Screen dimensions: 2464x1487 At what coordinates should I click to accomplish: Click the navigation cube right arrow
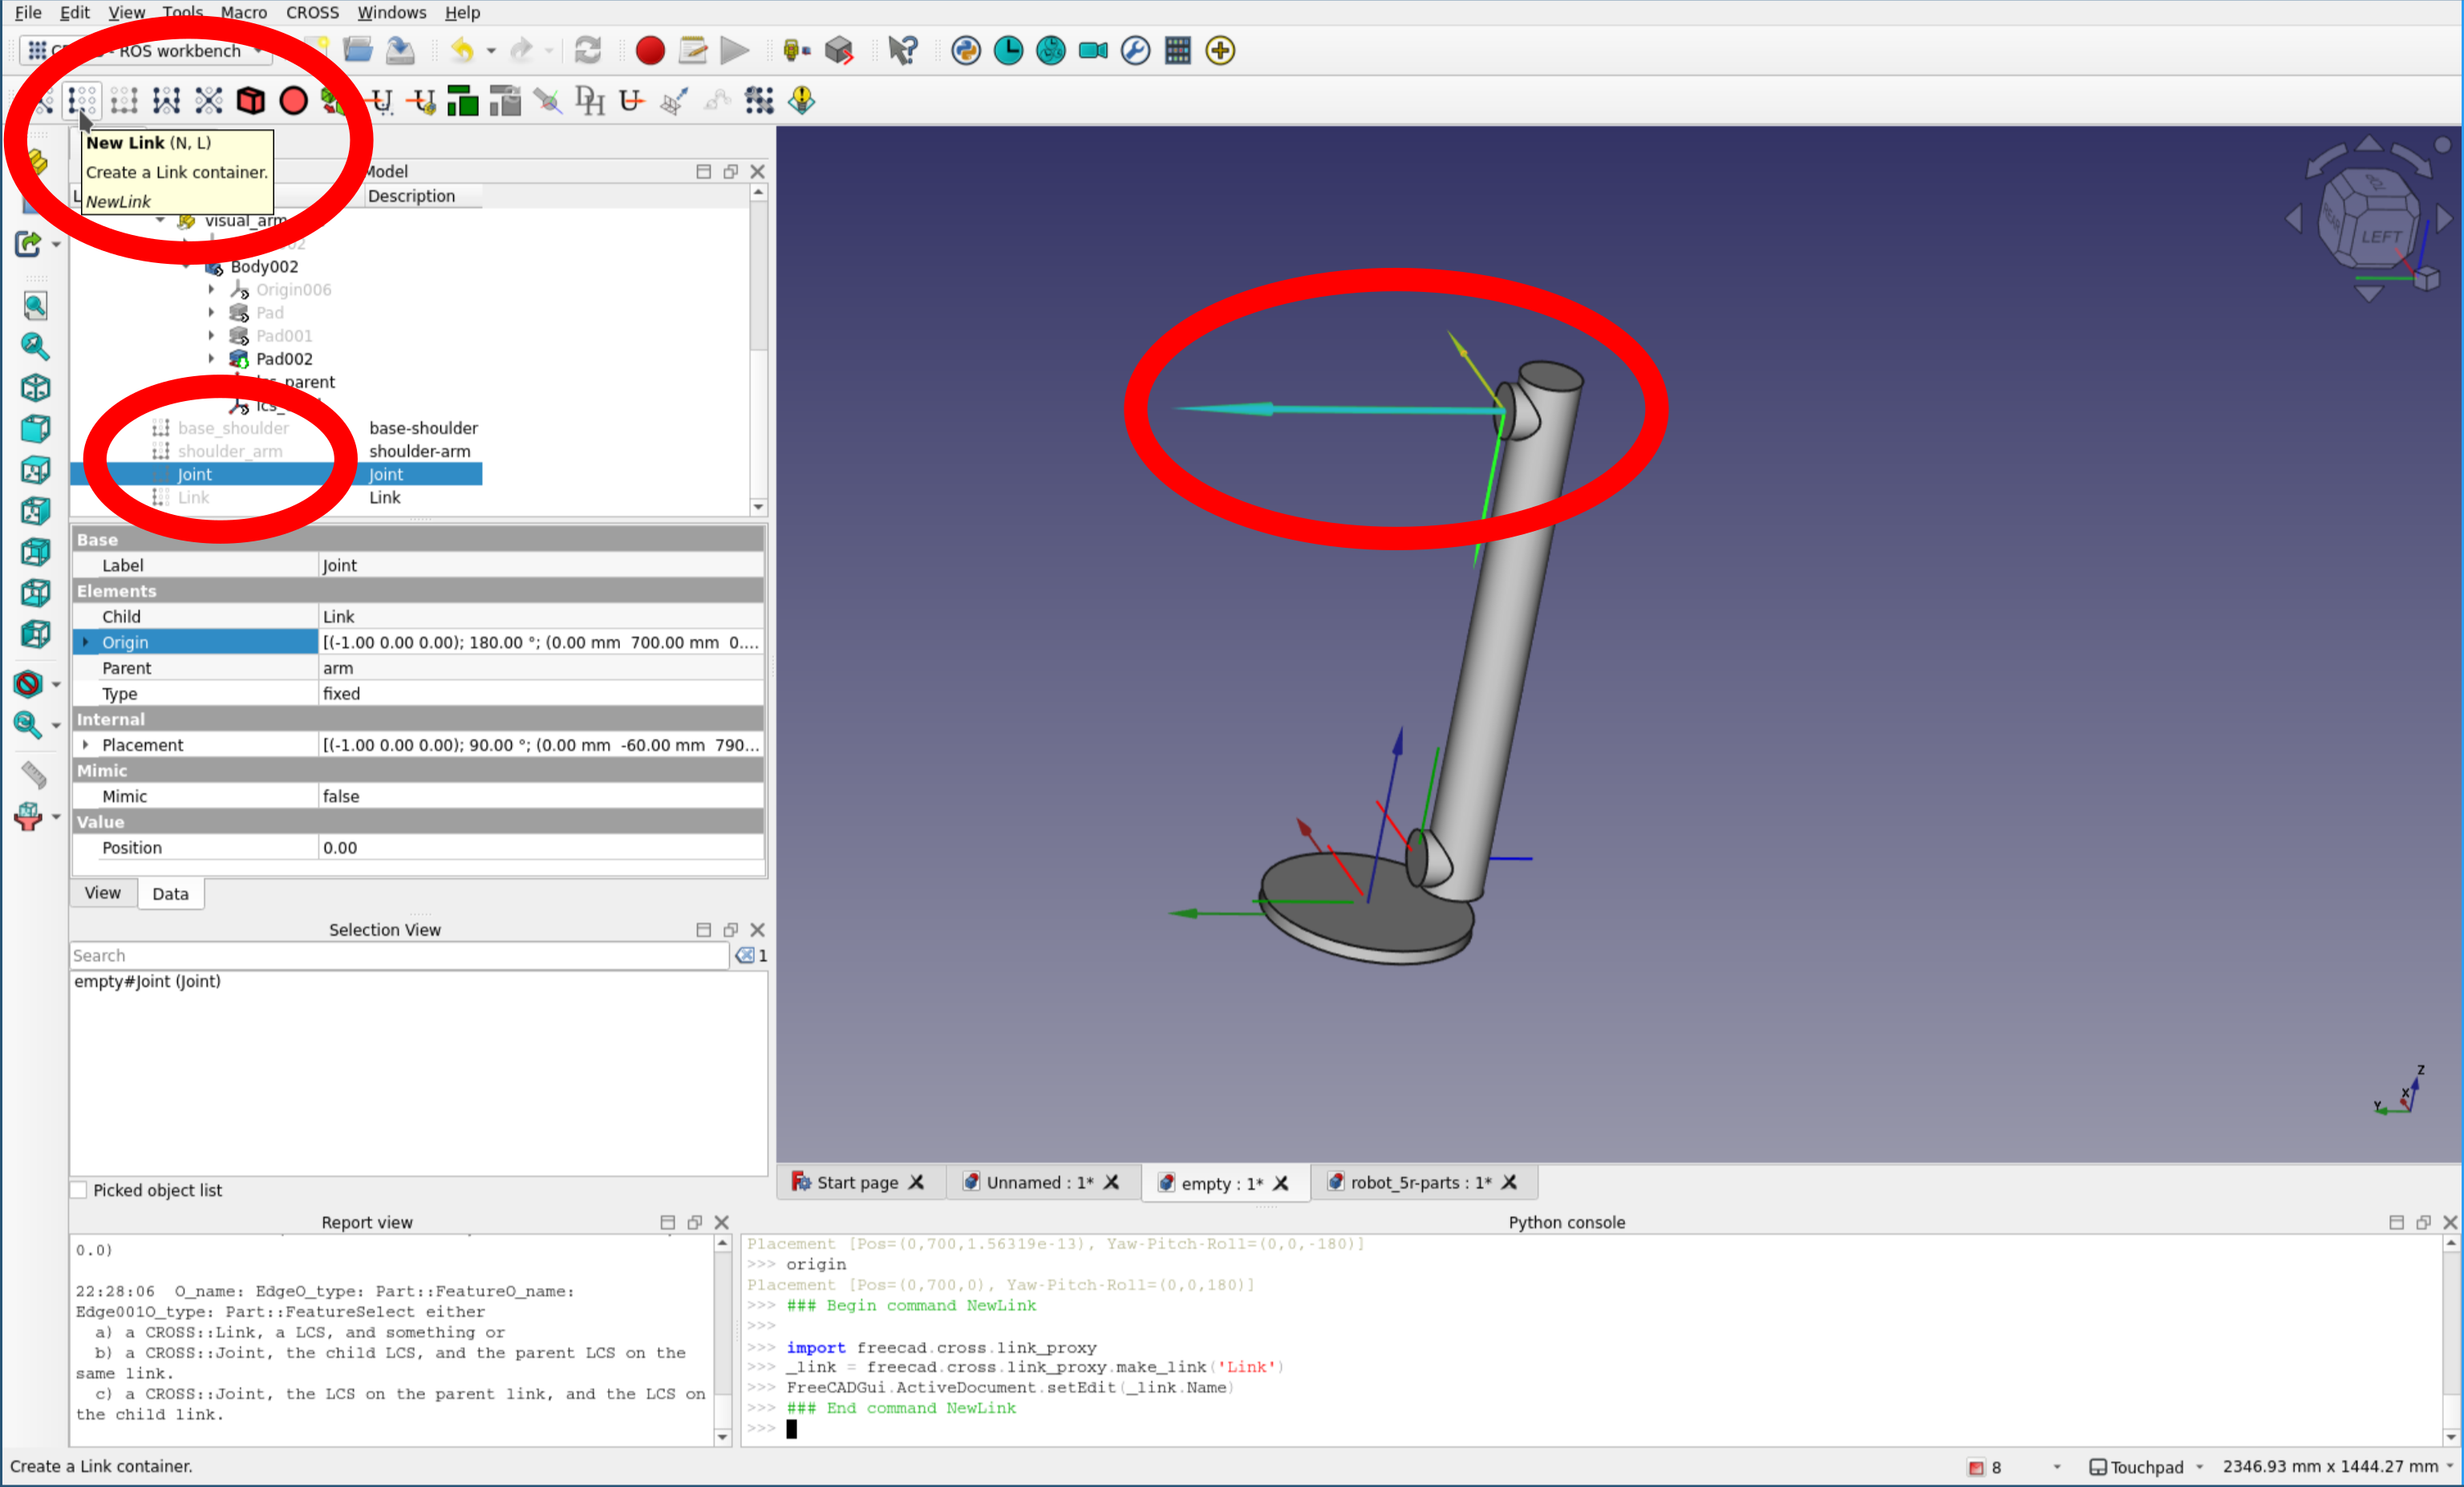2445,218
